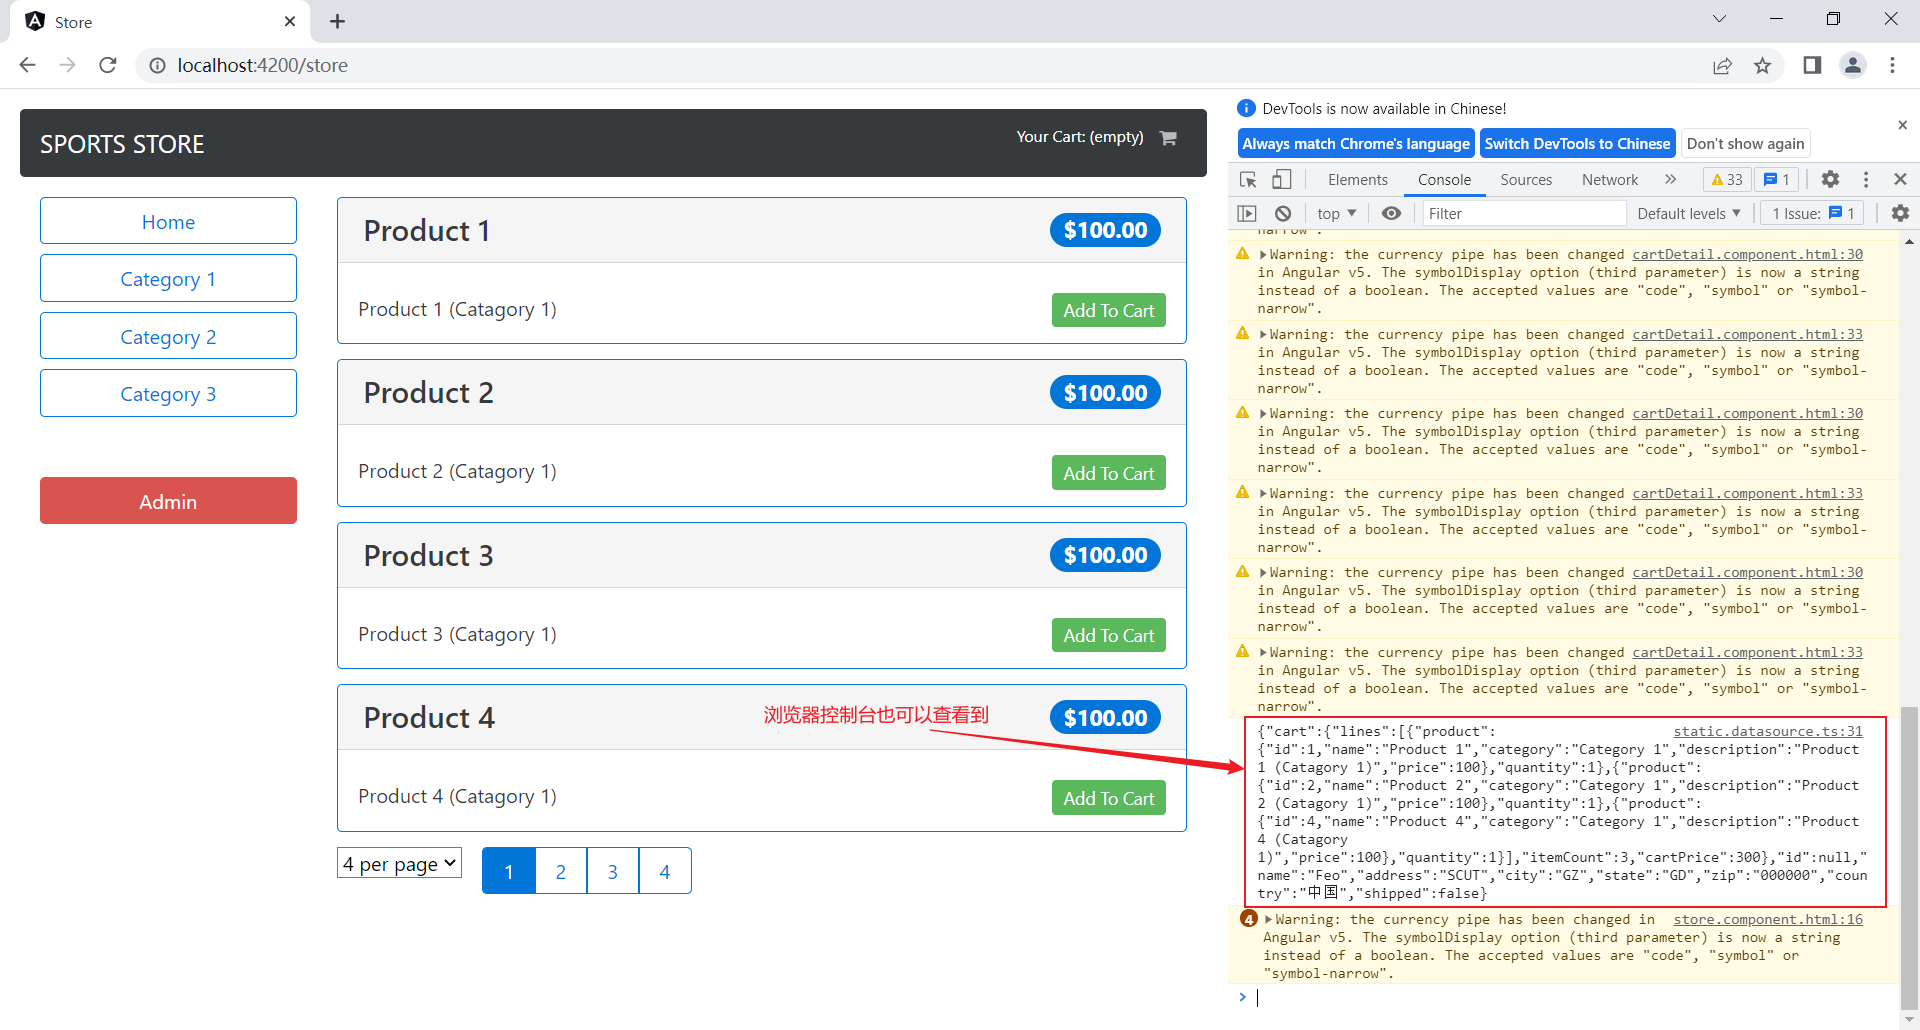
Task: Change the '4 per page' selector
Action: [399, 863]
